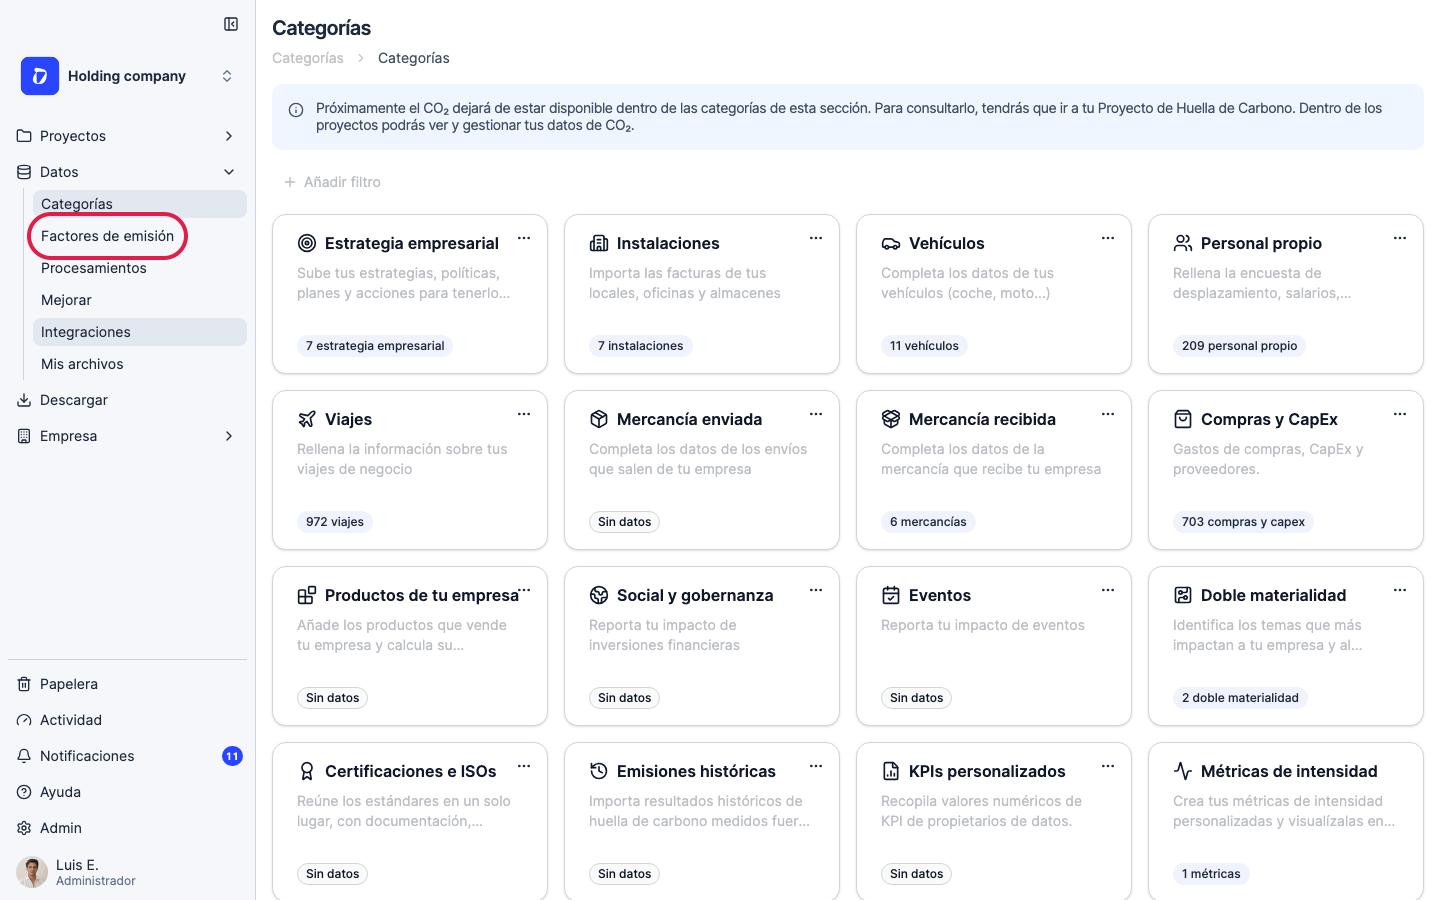The height and width of the screenshot is (900, 1440).
Task: Open the Holding company switcher chevrons
Action: 227,76
